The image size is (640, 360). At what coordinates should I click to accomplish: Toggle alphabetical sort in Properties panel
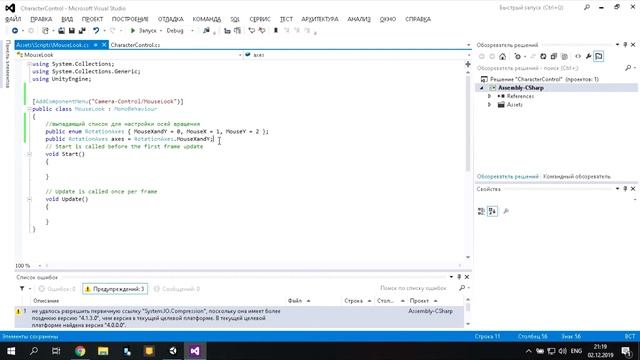(493, 211)
